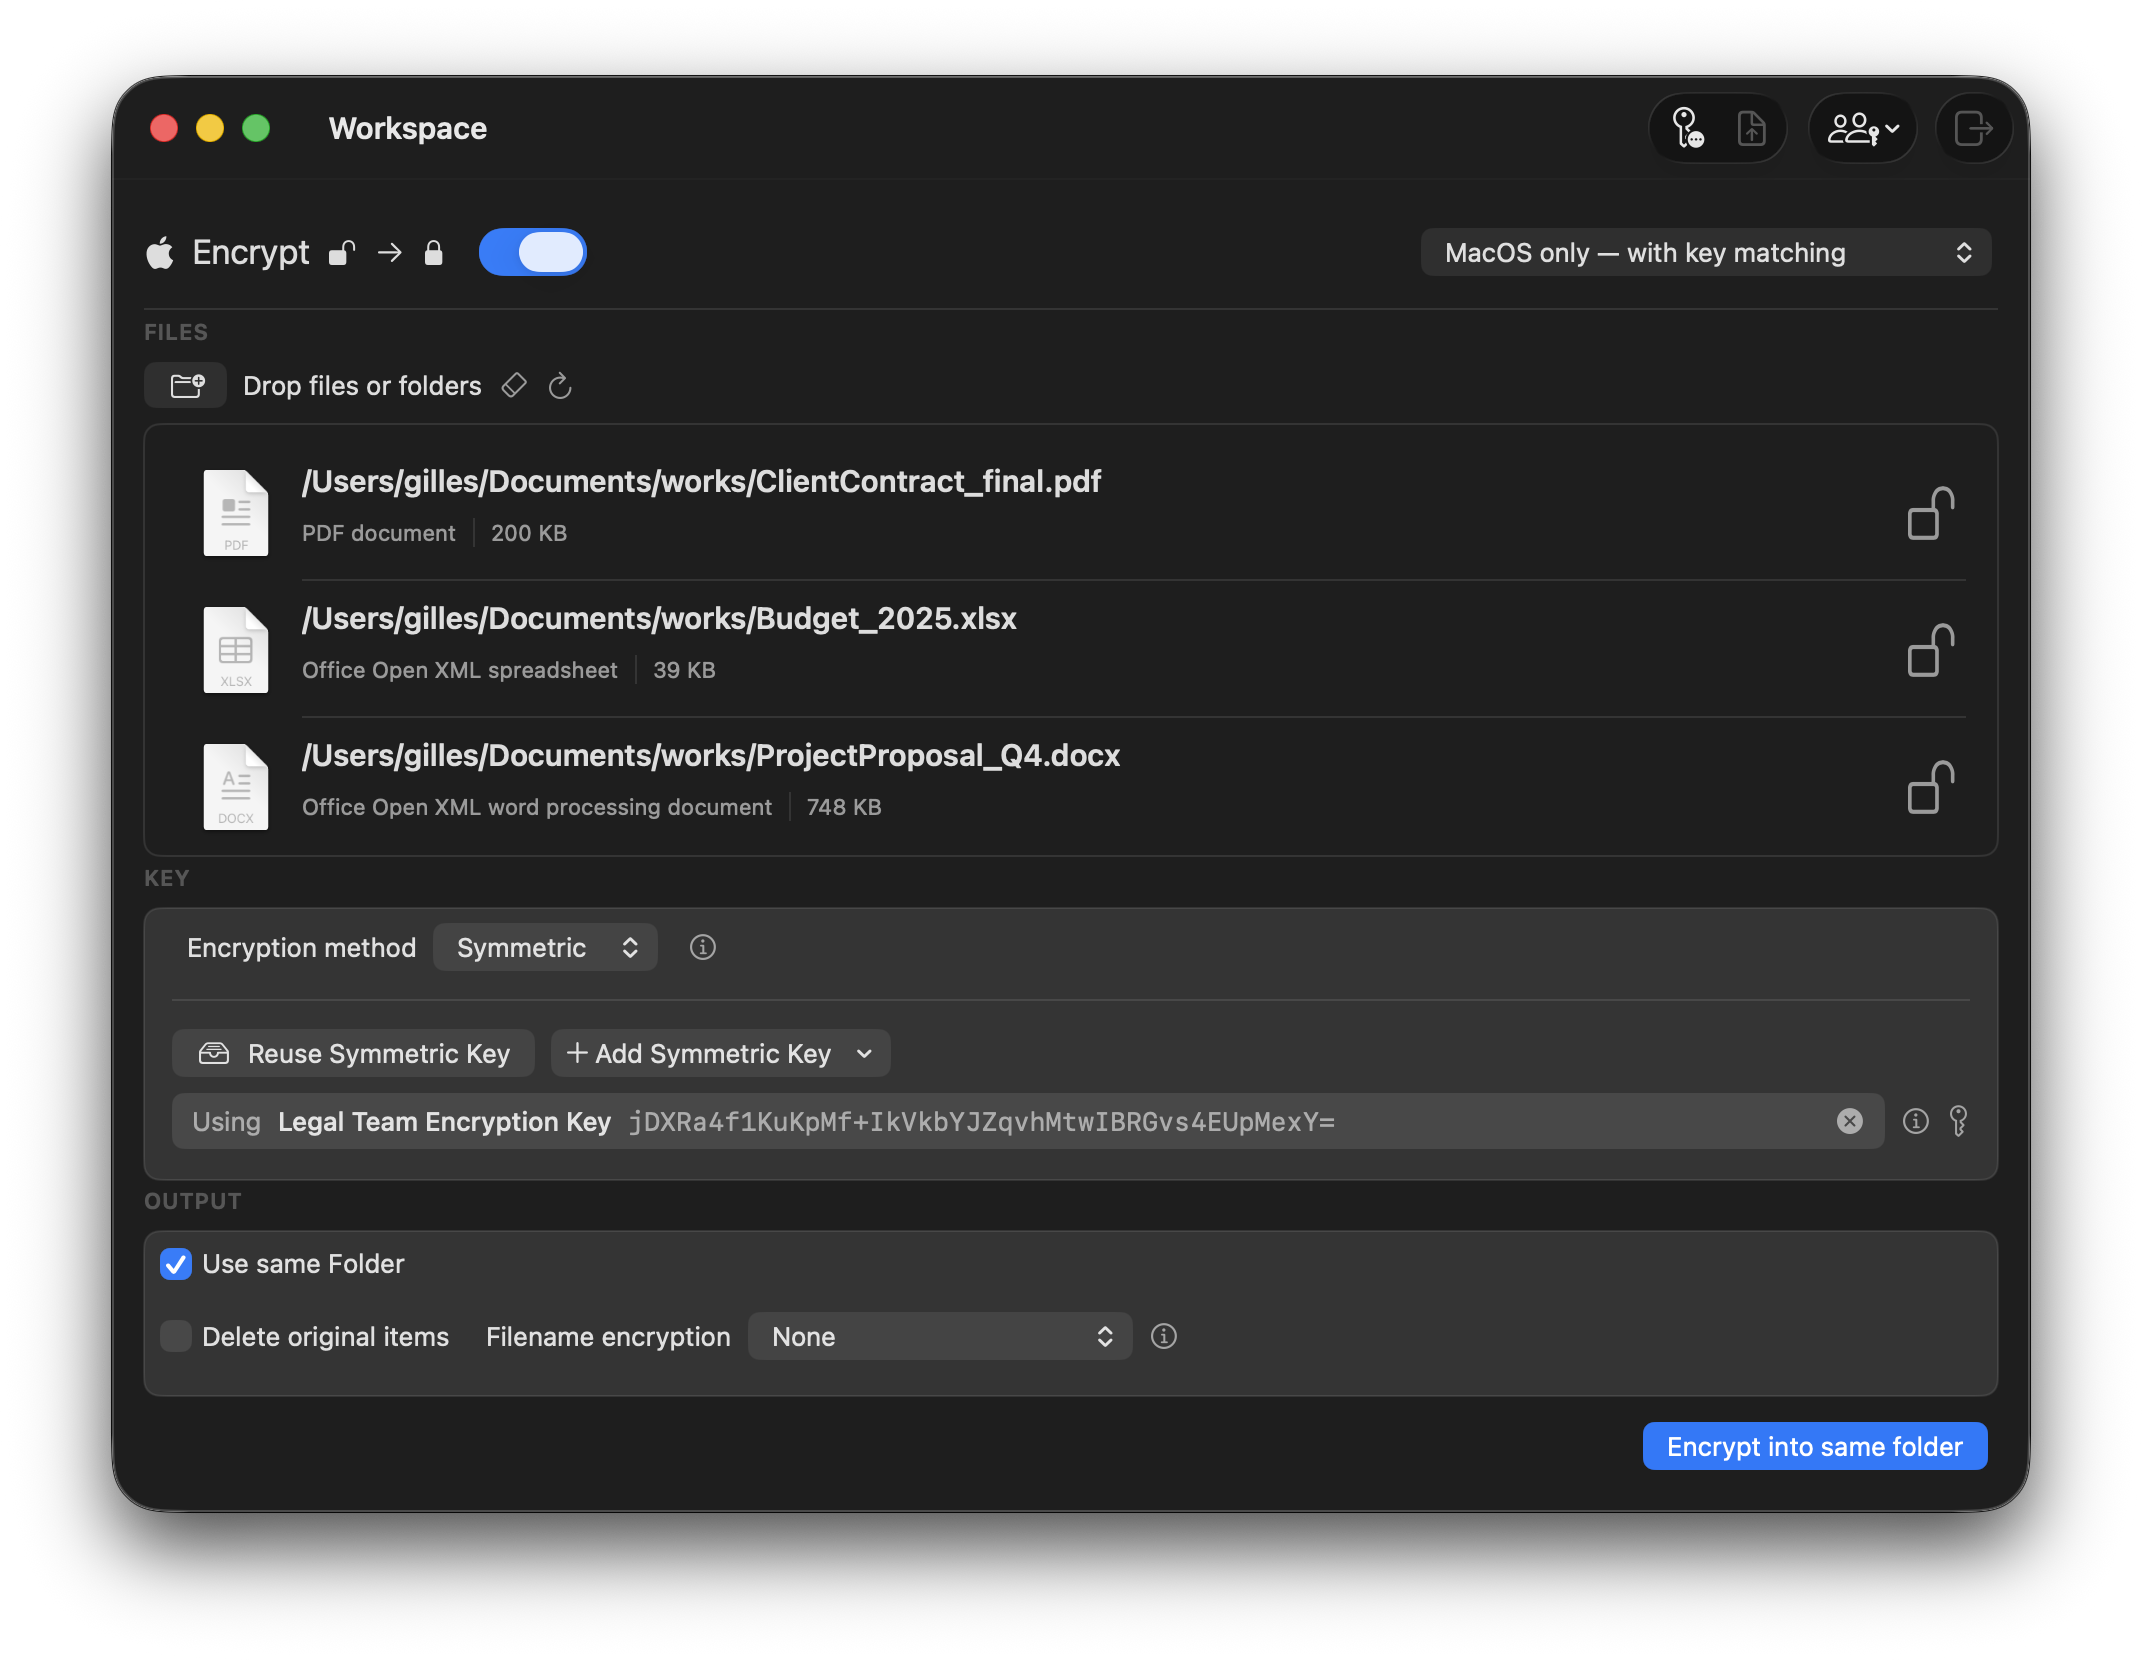The image size is (2142, 1660).
Task: Click the 200 KB size text
Action: [529, 533]
